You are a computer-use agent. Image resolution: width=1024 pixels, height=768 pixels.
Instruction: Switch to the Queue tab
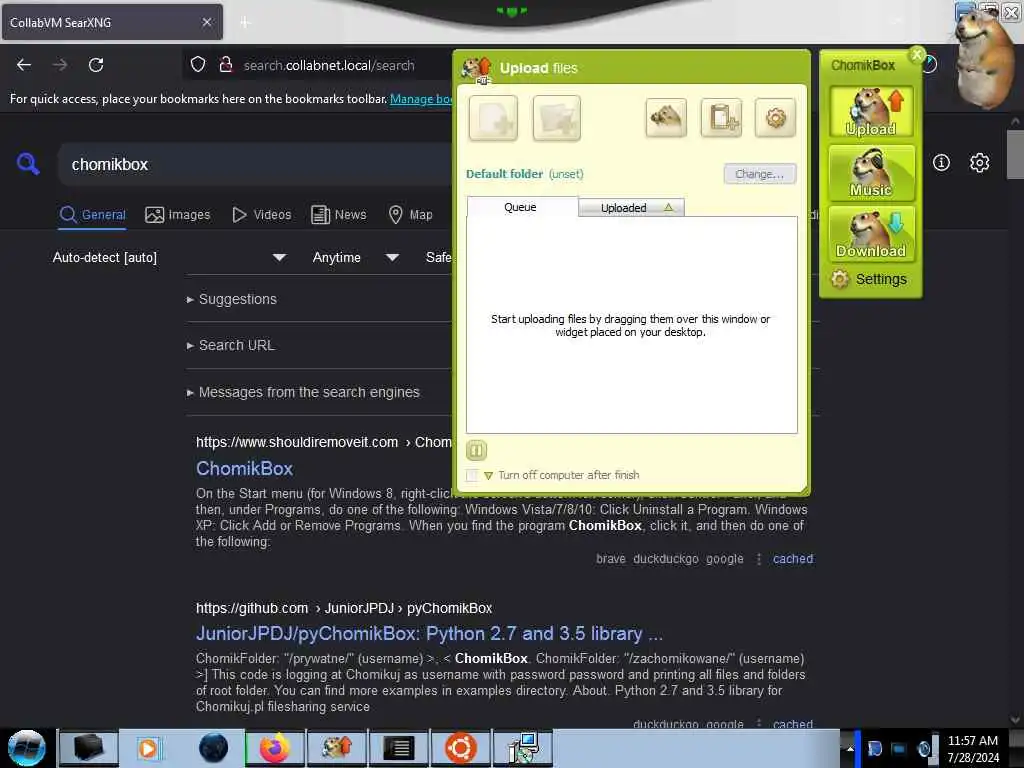pyautogui.click(x=522, y=207)
